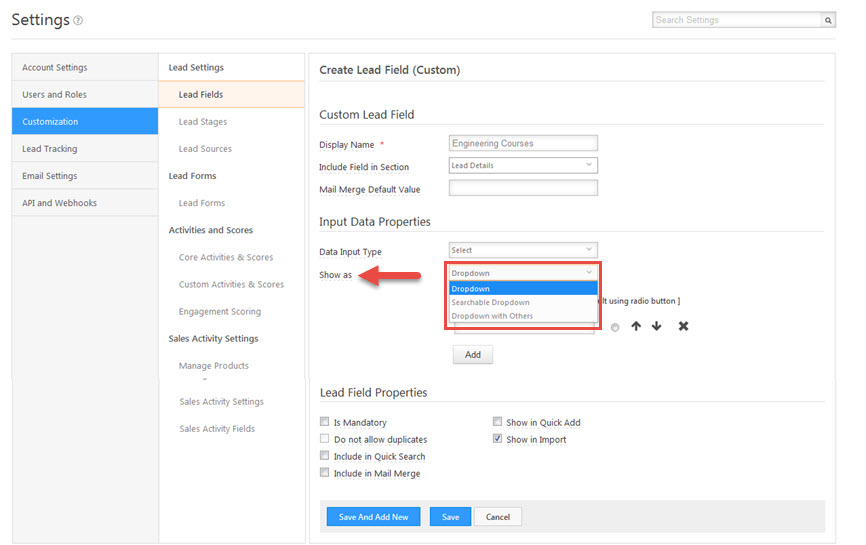
Task: Uncheck Show in Import checkbox
Action: pos(497,439)
